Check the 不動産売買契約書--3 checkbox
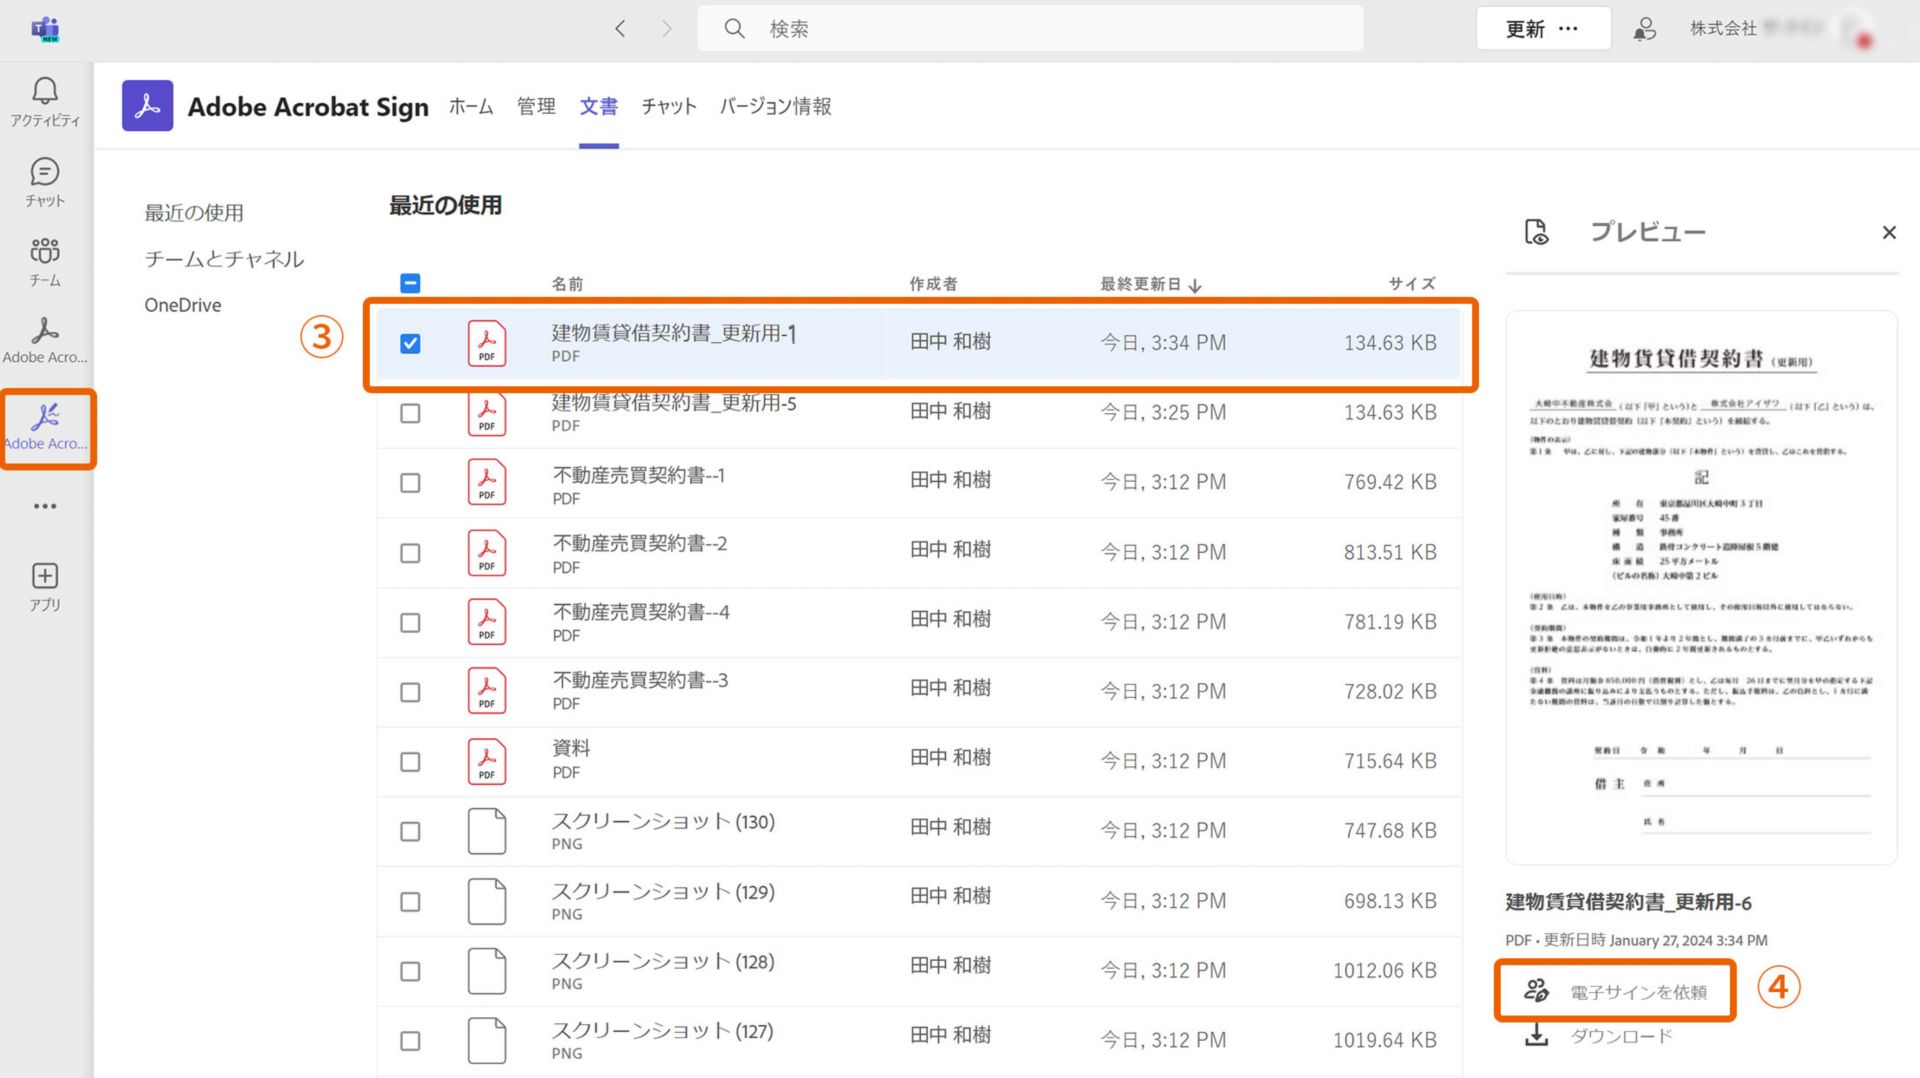This screenshot has width=1920, height=1078. click(410, 692)
